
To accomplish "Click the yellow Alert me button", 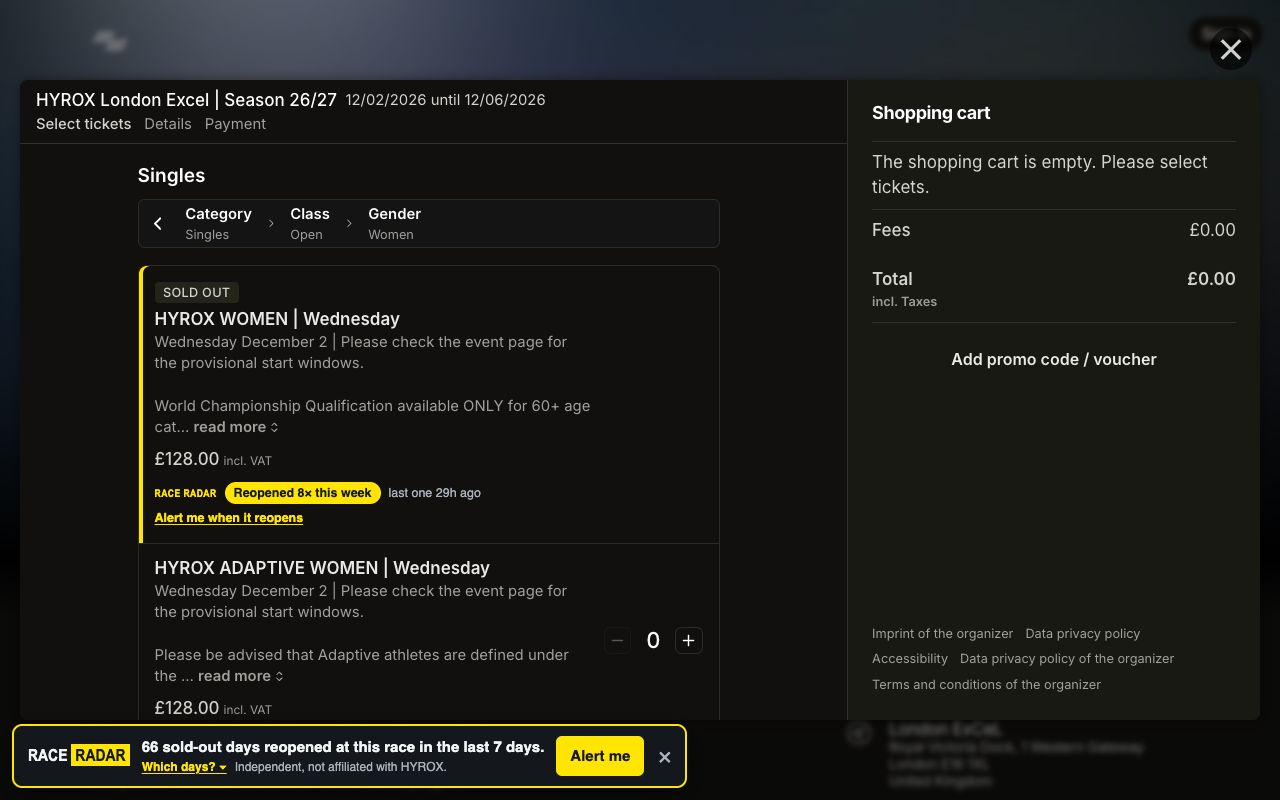I will tap(600, 756).
